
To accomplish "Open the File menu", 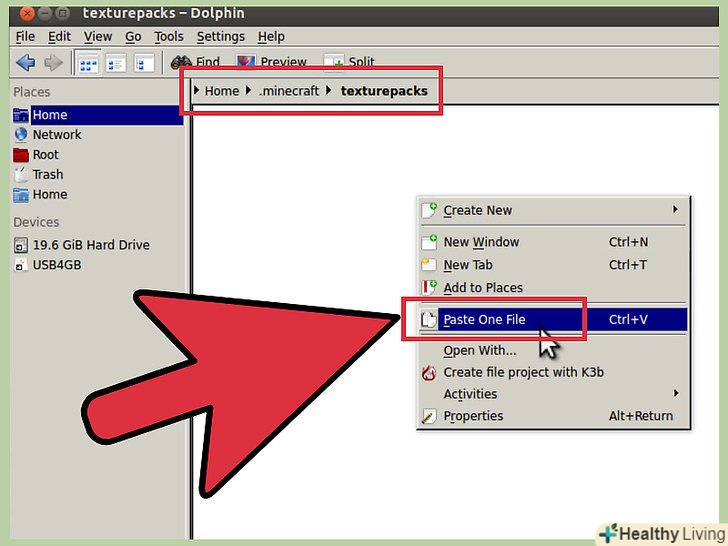I will click(25, 36).
